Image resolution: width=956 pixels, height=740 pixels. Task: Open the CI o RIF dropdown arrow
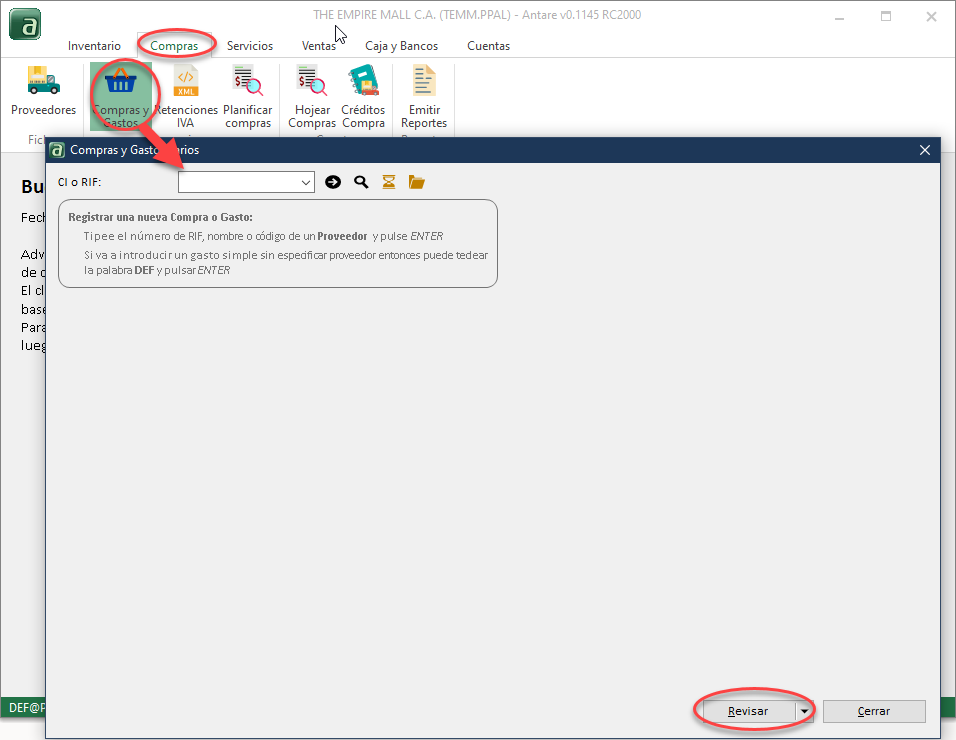[x=307, y=182]
